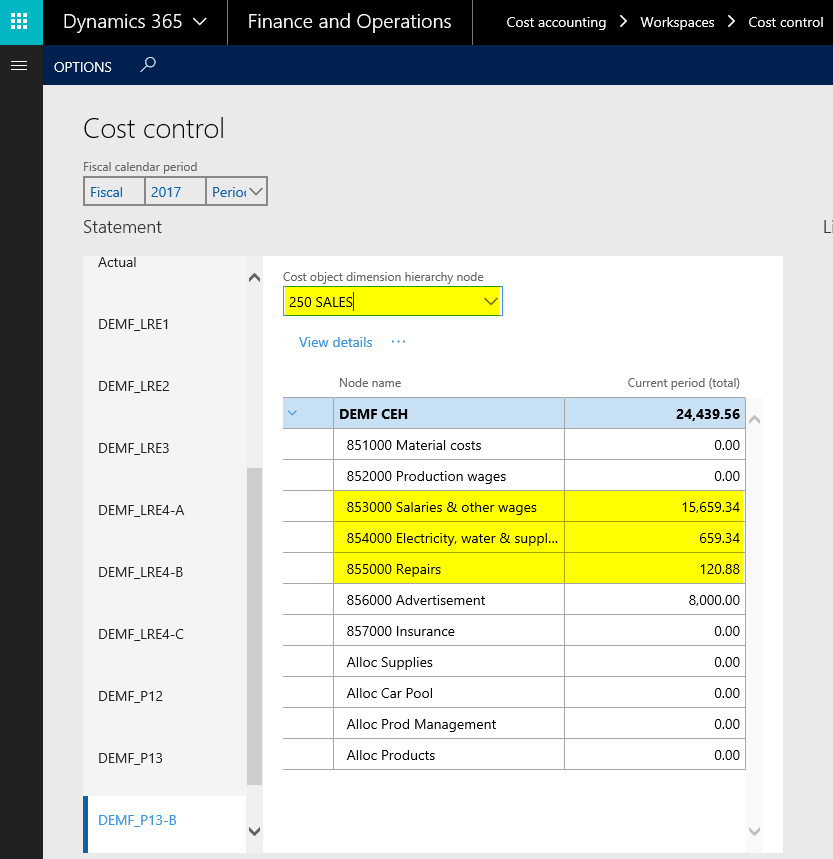Open the Fiscal calendar period dropdown
Viewport: 833px width, 859px height.
(255, 192)
